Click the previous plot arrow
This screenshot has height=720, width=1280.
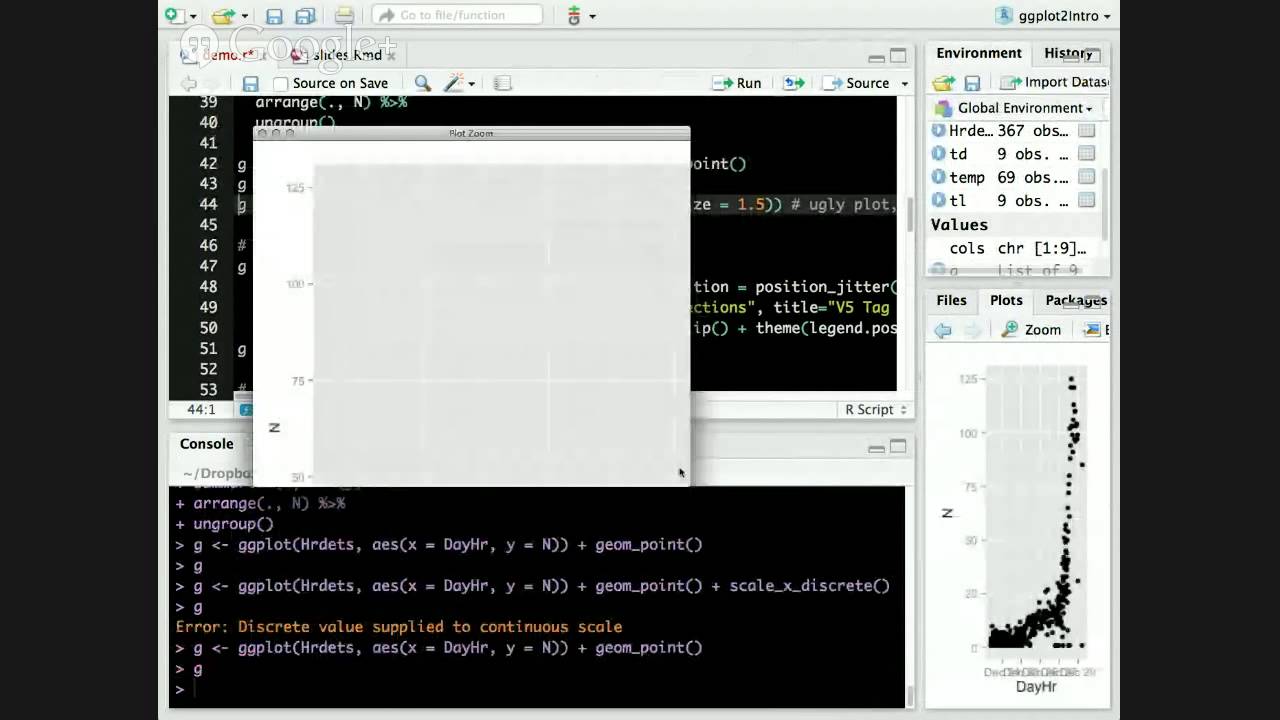click(x=943, y=329)
